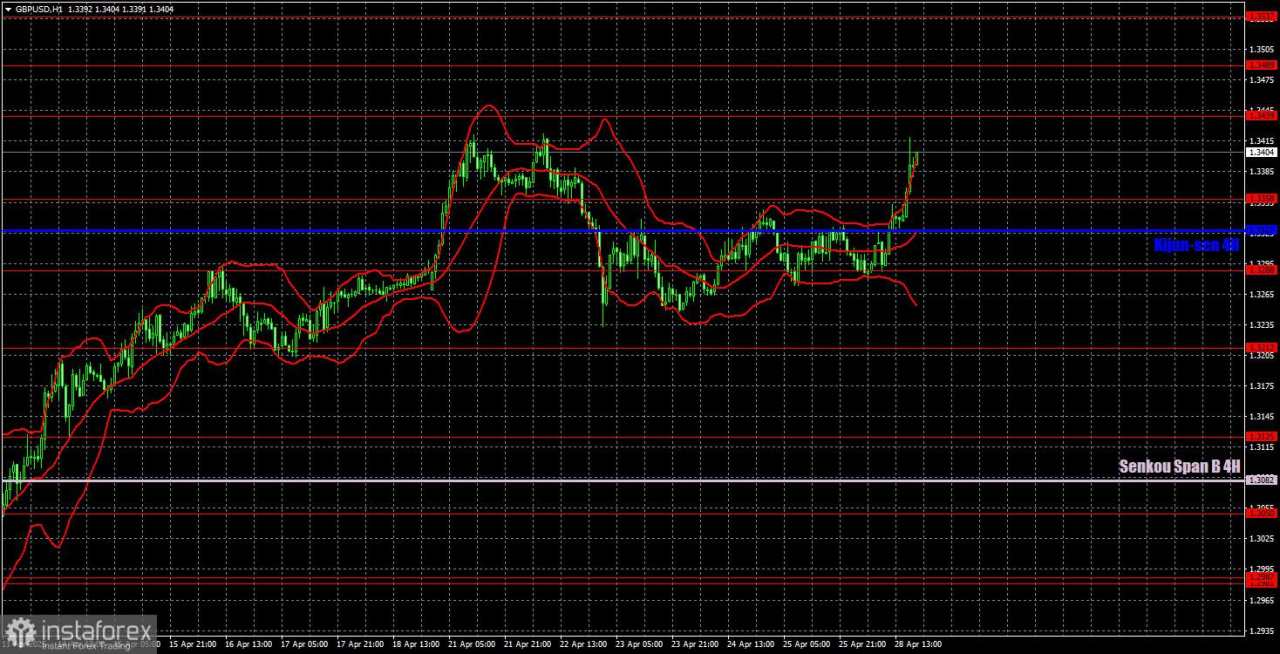Click the 1.3475 price axis value

pyautogui.click(x=1261, y=80)
